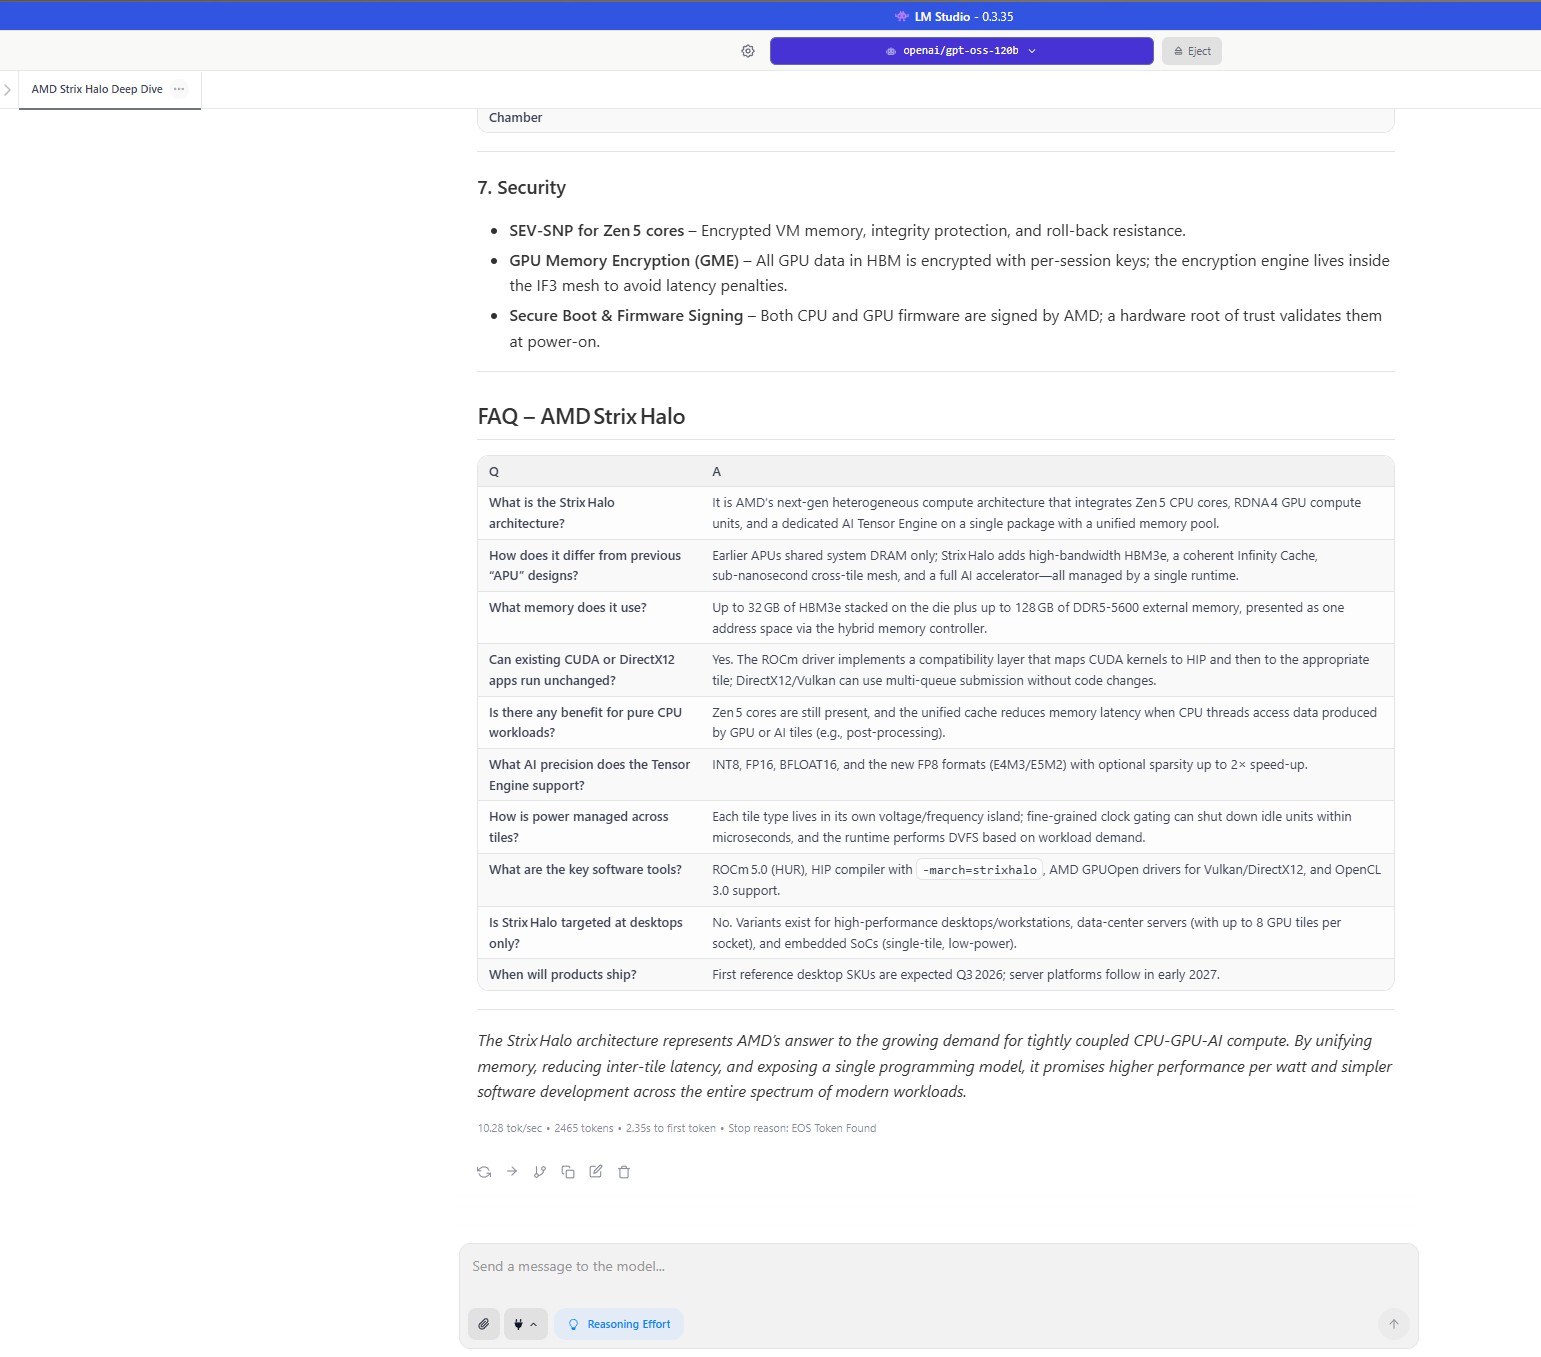
Task: Attach a file with the paperclip
Action: point(484,1324)
